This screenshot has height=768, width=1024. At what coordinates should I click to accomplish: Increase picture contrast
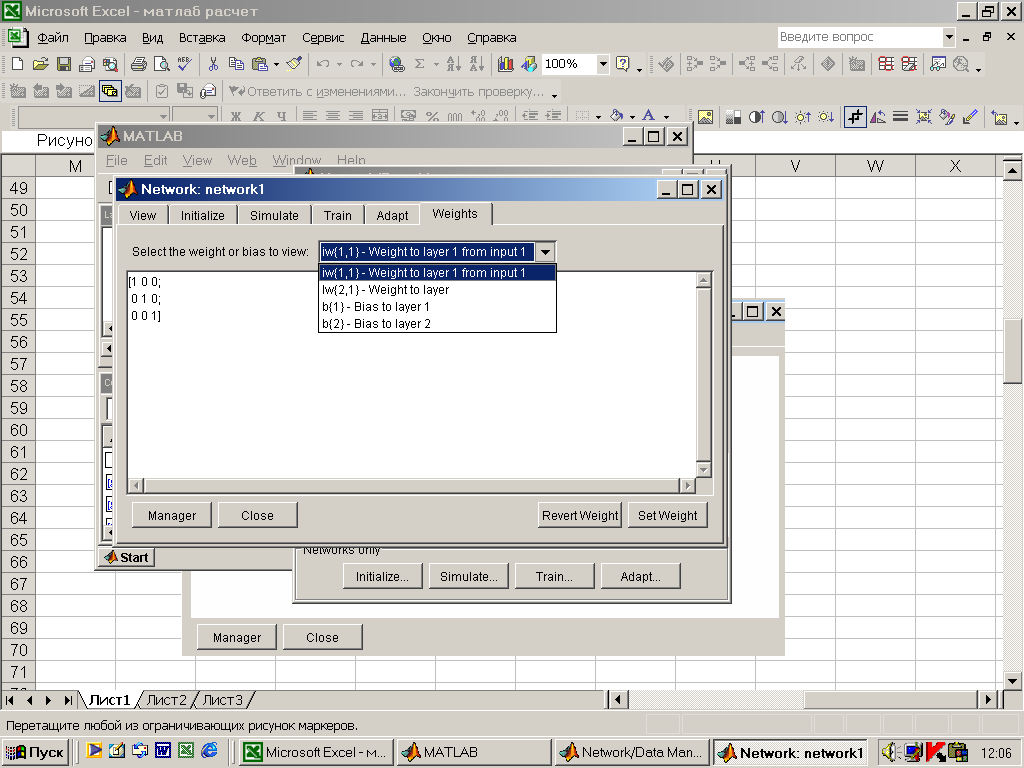tap(756, 118)
